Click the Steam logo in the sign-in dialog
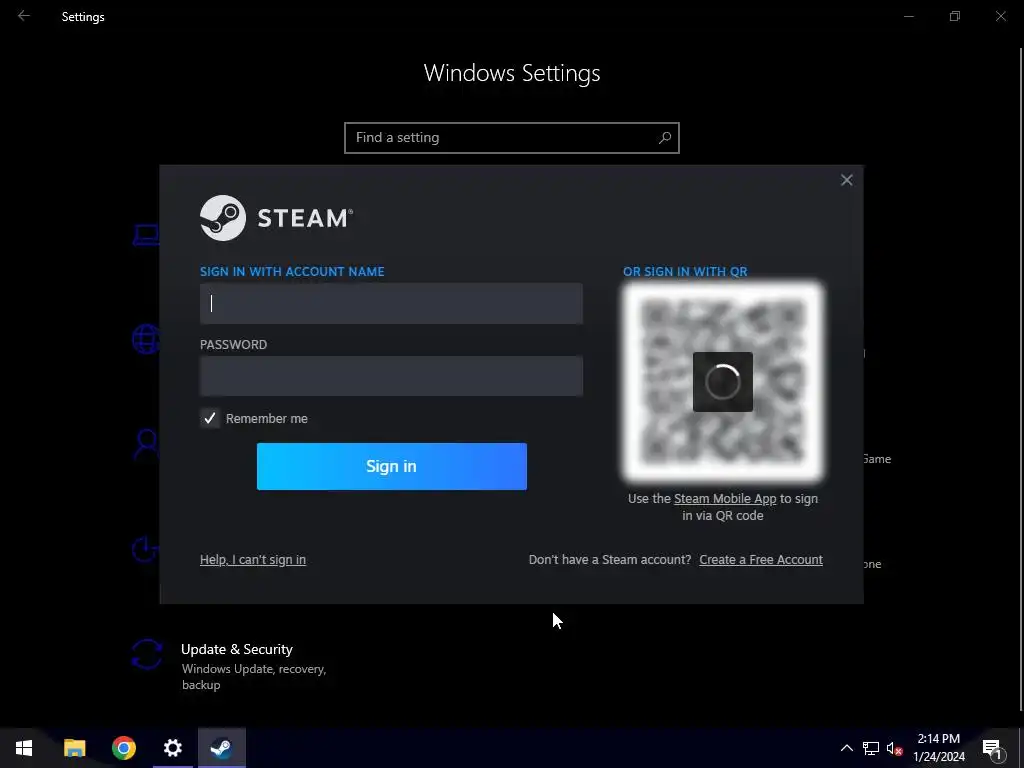 (276, 218)
